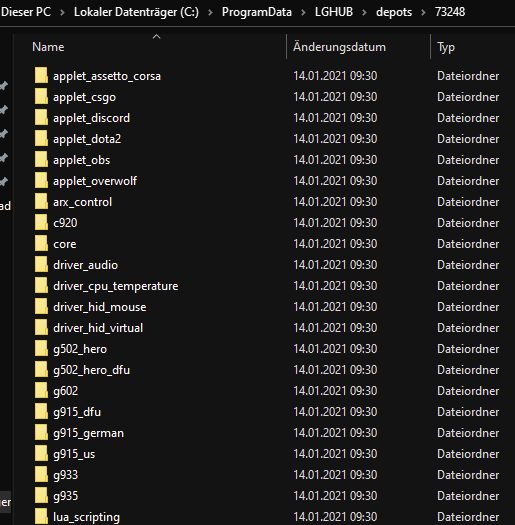Click the applet_obs folder icon
515x525 pixels.
(41, 160)
